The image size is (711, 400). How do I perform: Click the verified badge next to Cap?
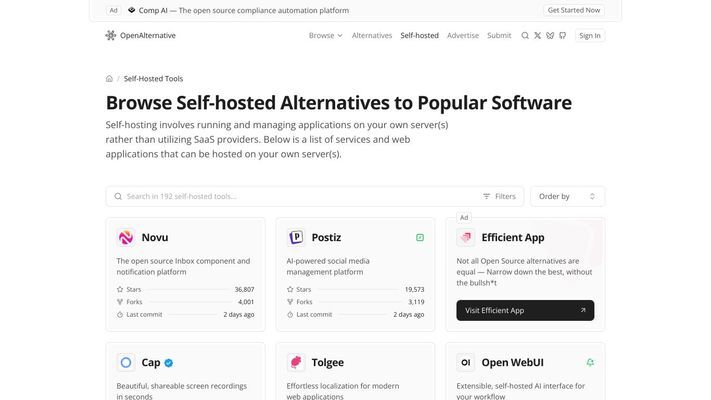pyautogui.click(x=169, y=363)
